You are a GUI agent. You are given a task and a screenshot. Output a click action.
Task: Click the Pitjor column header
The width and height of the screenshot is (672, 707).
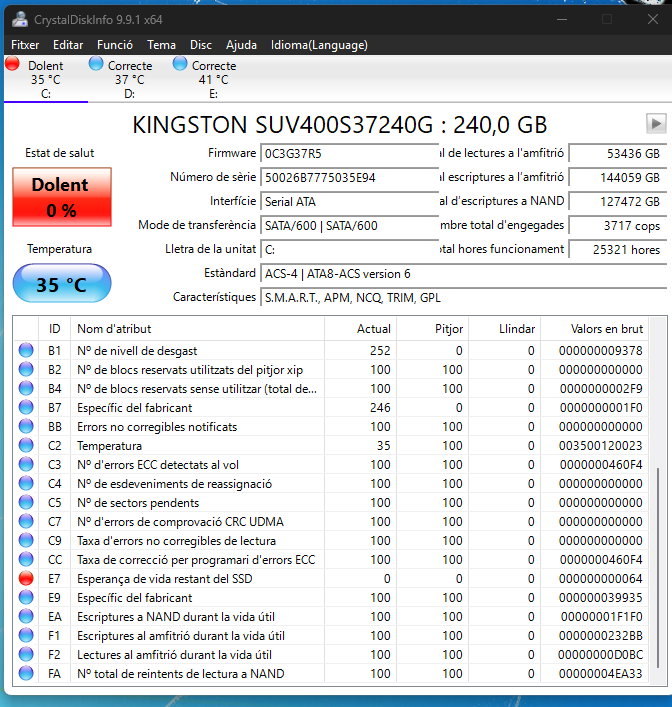433,329
